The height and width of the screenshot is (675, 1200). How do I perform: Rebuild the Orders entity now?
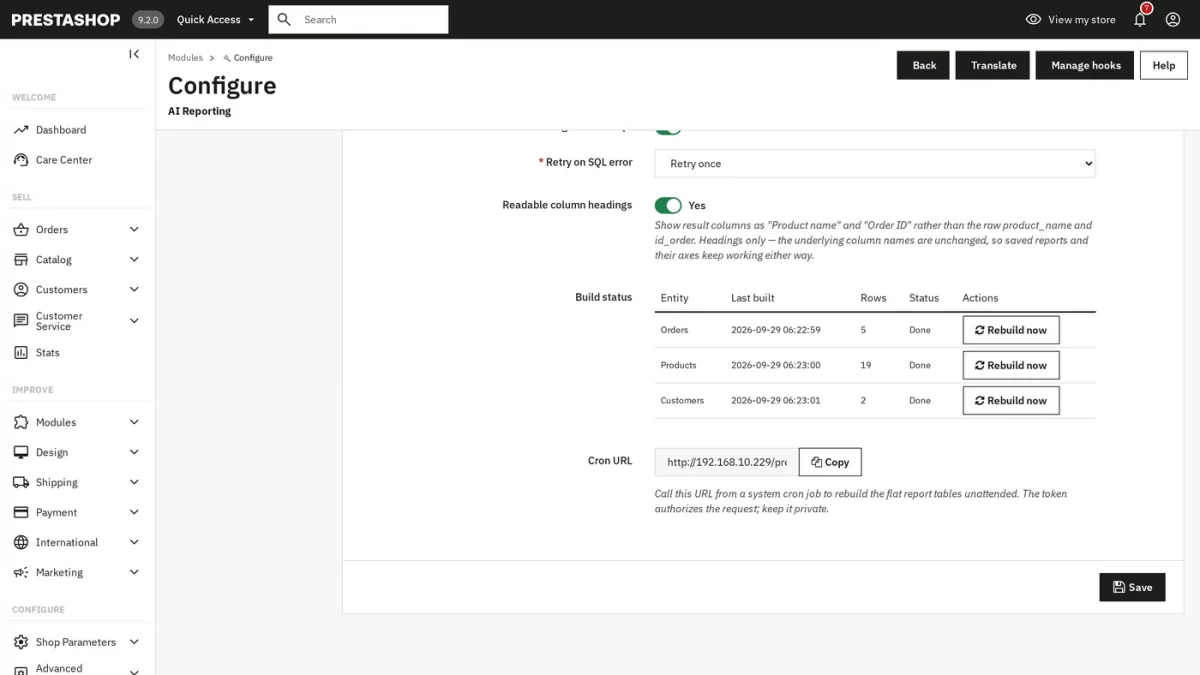click(1011, 330)
